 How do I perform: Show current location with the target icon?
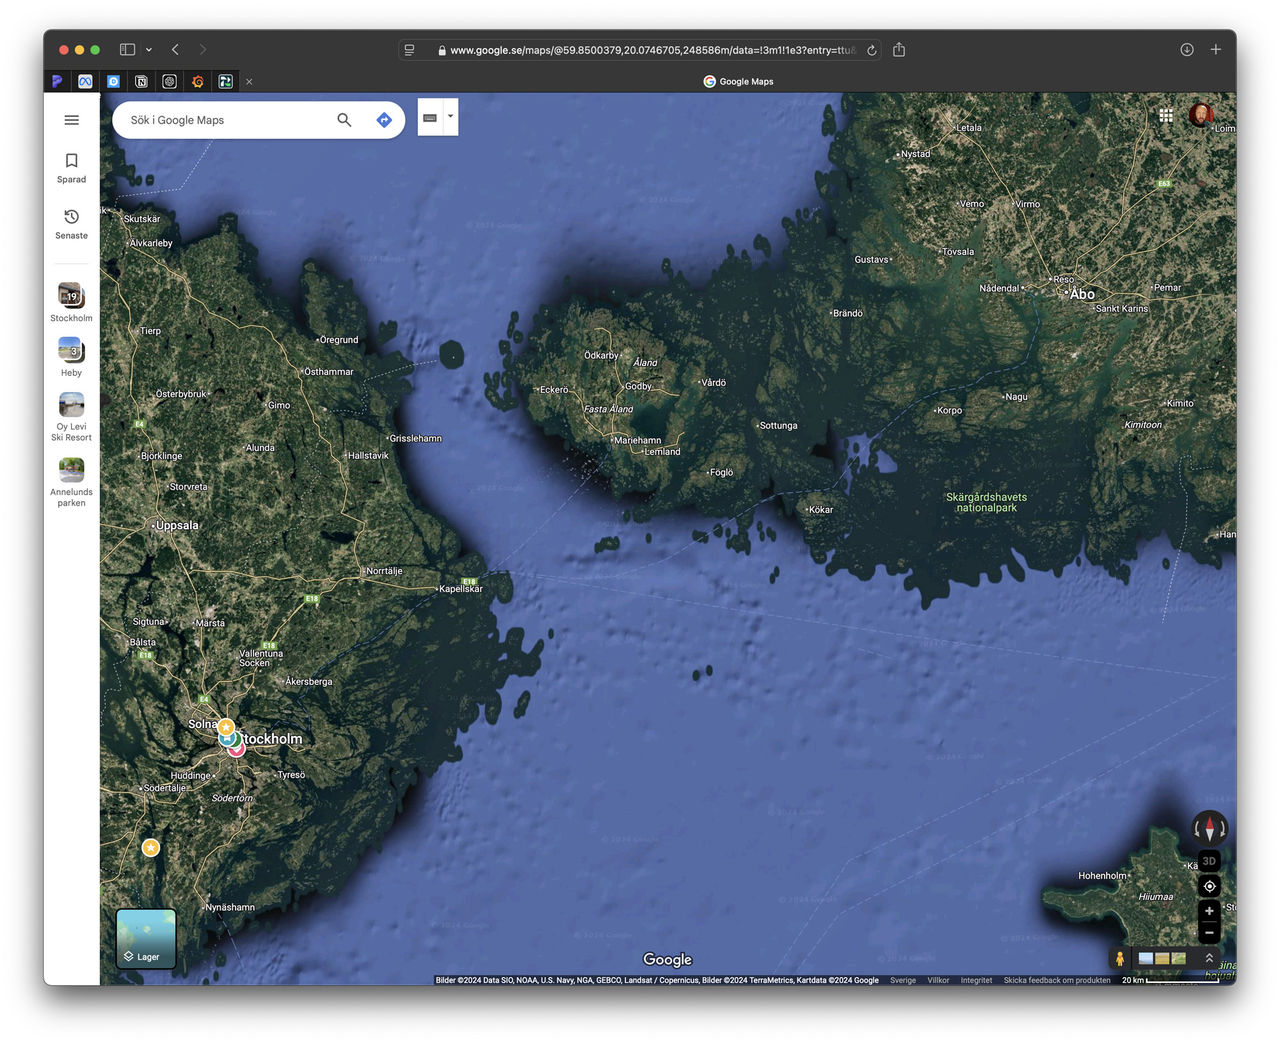point(1209,886)
